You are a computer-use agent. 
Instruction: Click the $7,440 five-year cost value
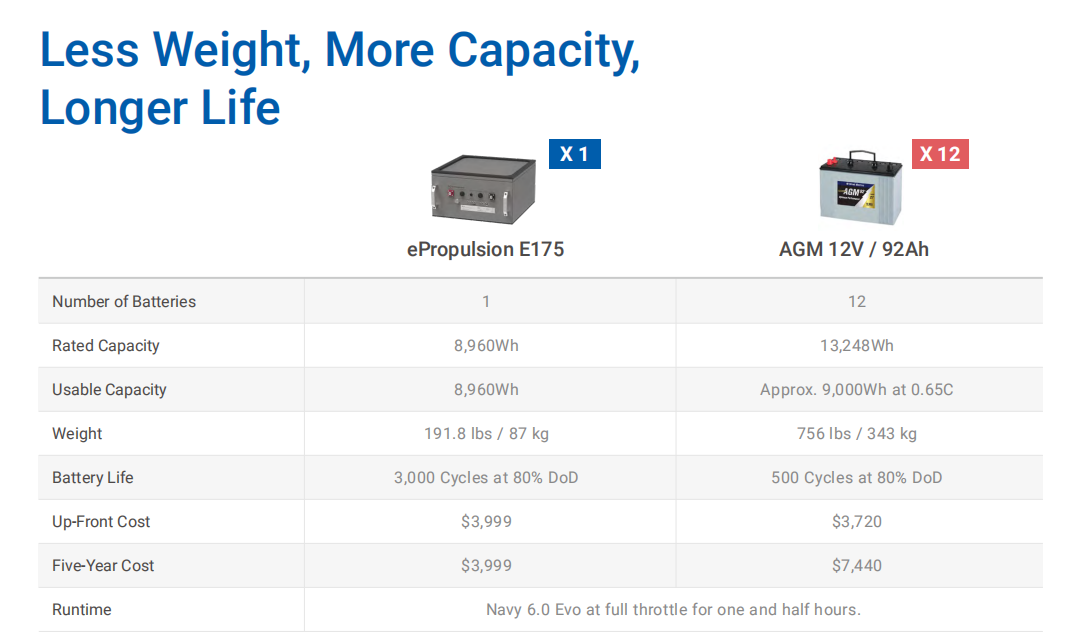pyautogui.click(x=857, y=565)
